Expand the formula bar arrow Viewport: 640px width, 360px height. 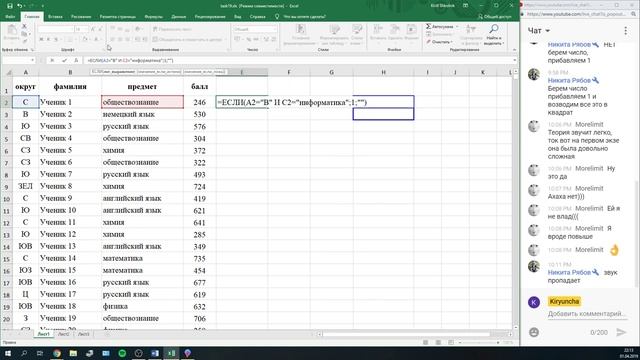point(514,60)
